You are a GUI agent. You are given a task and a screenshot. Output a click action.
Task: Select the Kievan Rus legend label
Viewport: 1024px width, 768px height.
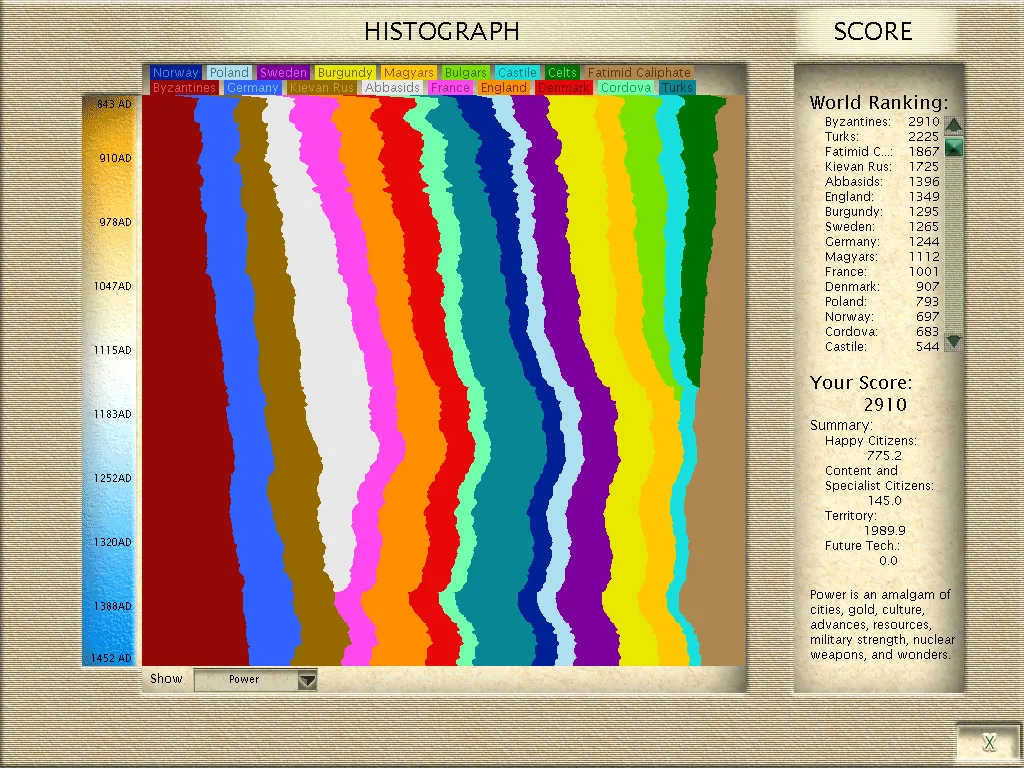tap(322, 88)
